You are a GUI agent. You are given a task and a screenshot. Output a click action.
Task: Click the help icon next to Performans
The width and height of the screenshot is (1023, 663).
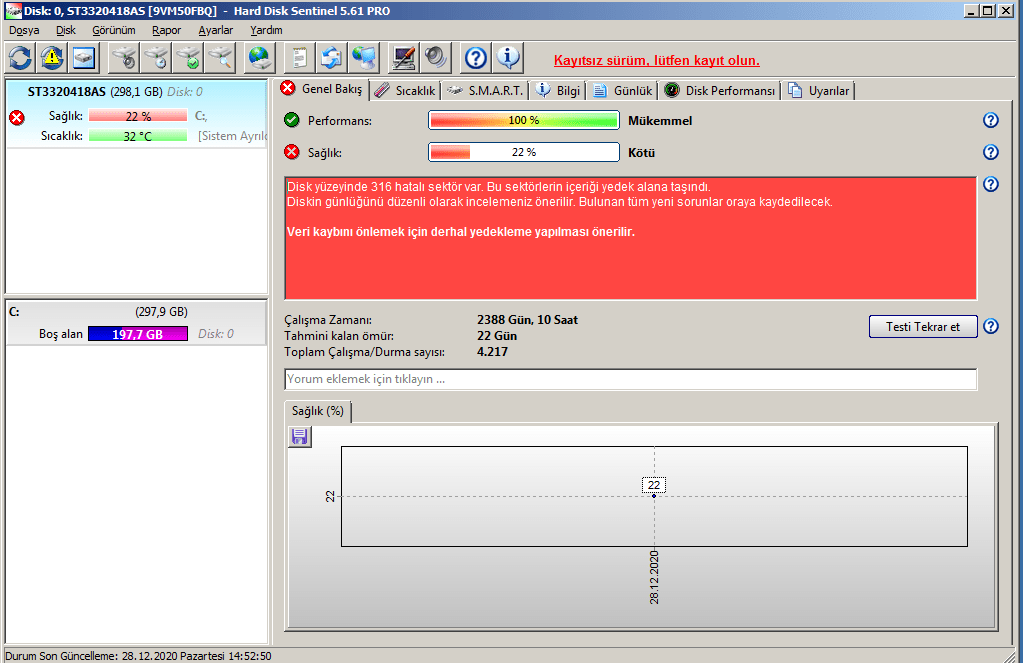990,120
